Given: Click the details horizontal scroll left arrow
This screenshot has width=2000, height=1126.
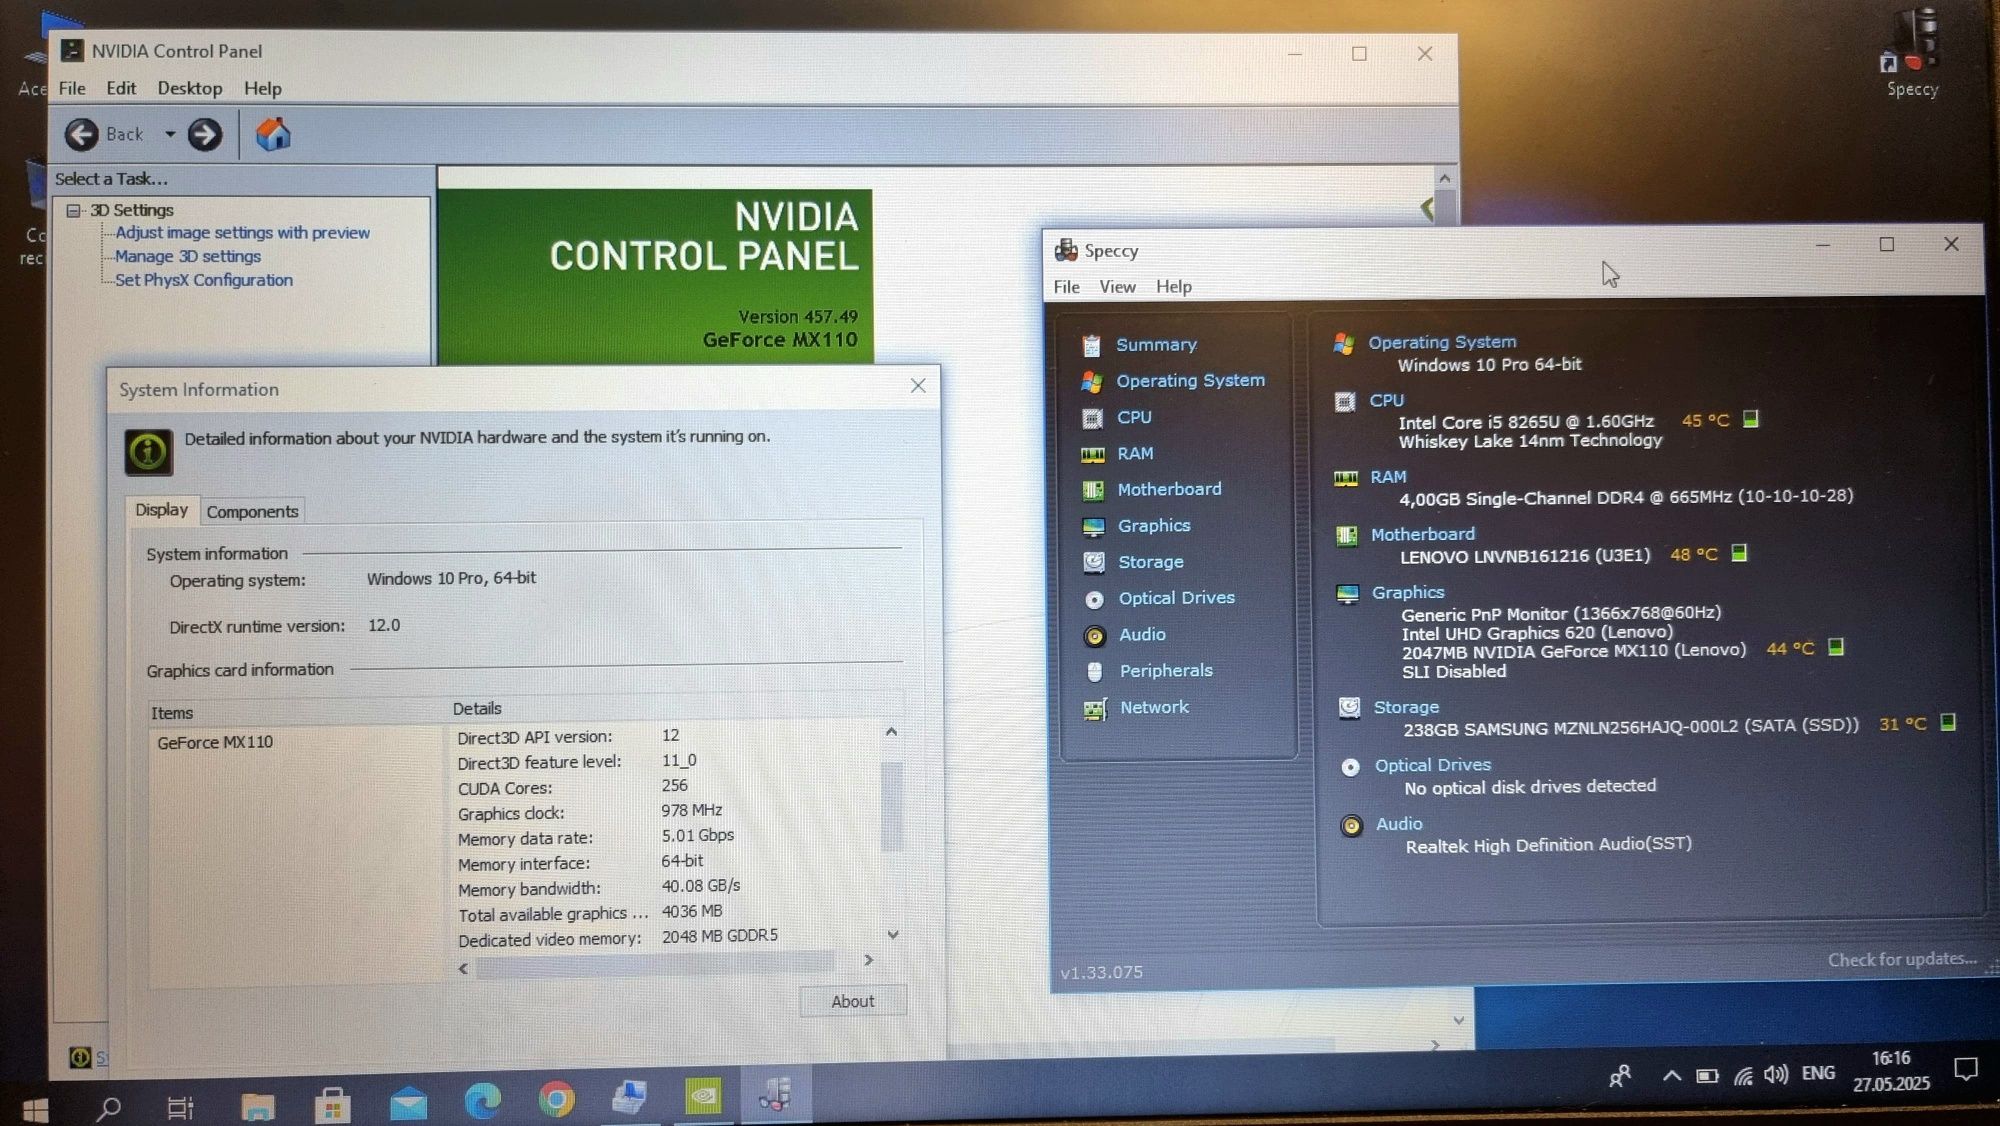Looking at the screenshot, I should point(463,968).
